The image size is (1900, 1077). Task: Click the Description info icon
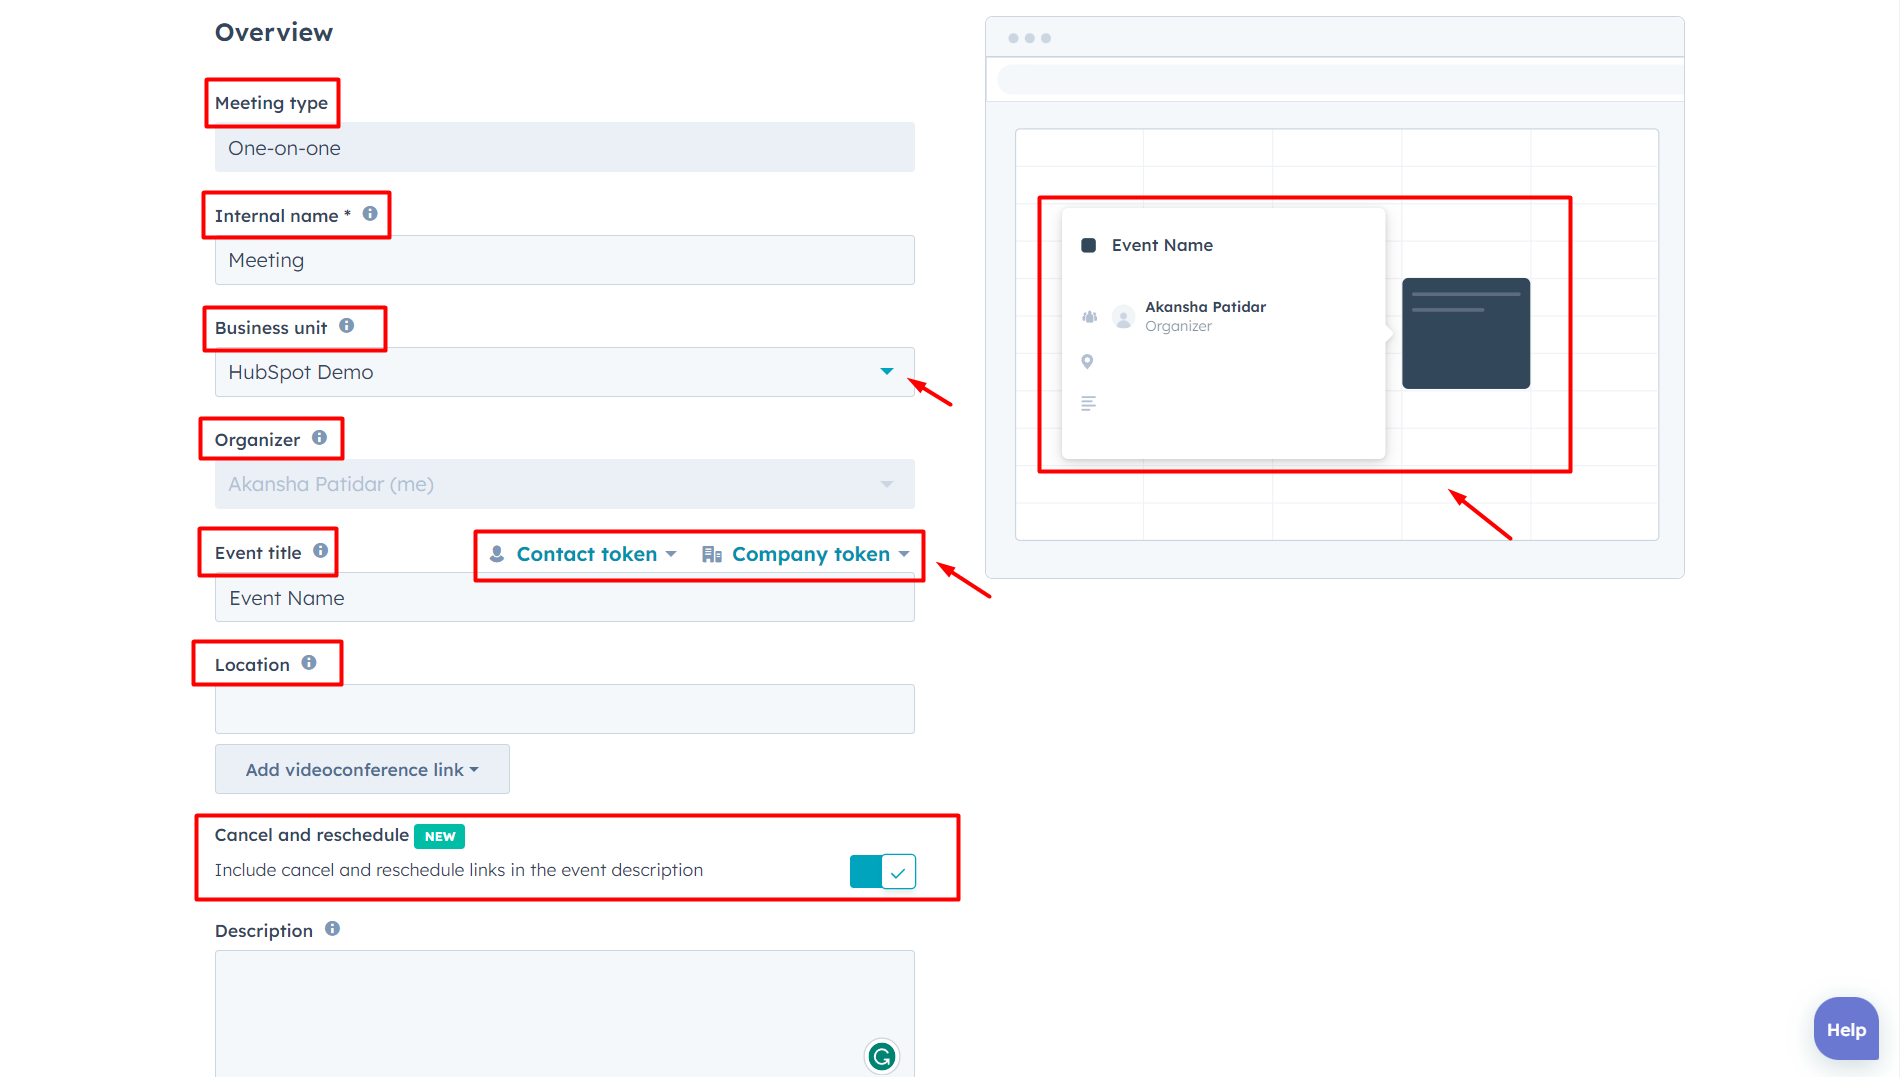pos(333,929)
